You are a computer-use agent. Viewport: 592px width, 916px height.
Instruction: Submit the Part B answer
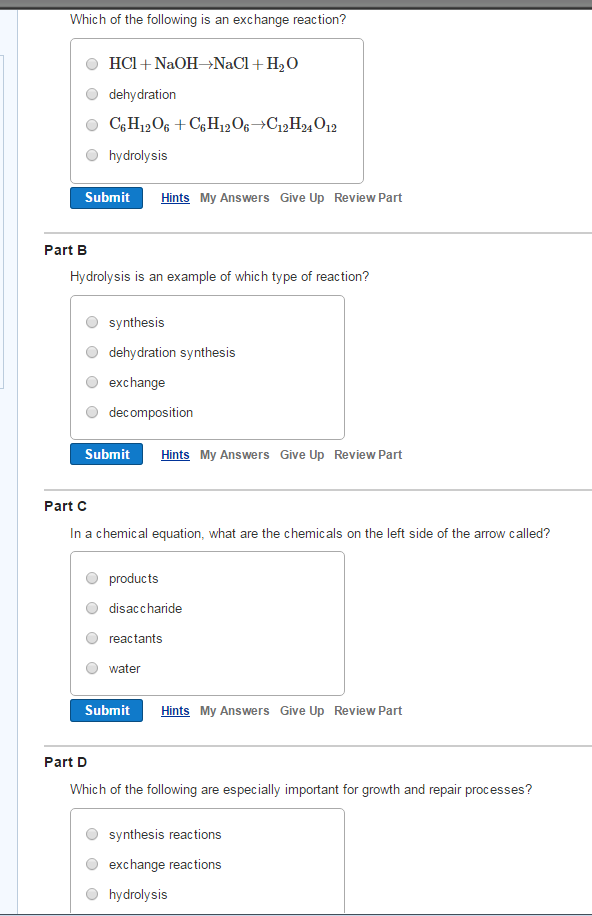click(106, 453)
